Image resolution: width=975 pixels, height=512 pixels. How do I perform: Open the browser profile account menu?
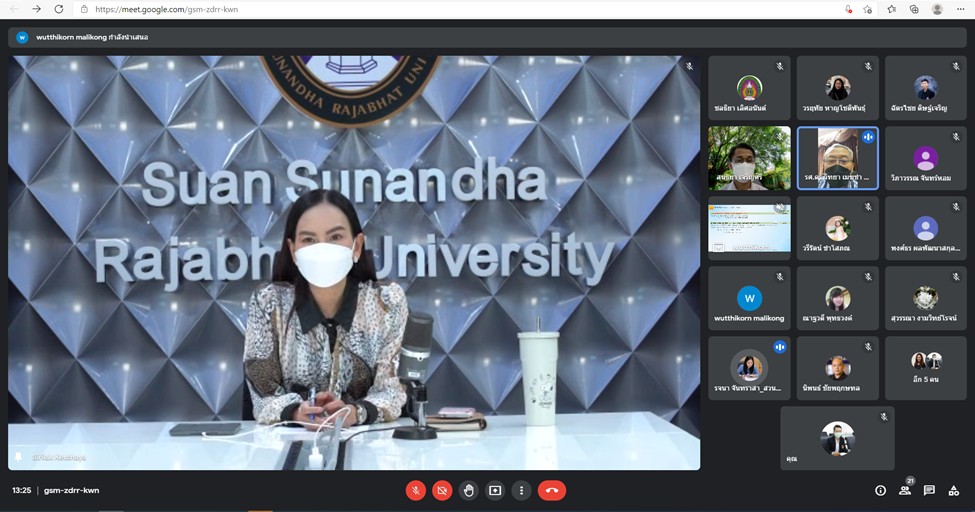click(x=937, y=9)
